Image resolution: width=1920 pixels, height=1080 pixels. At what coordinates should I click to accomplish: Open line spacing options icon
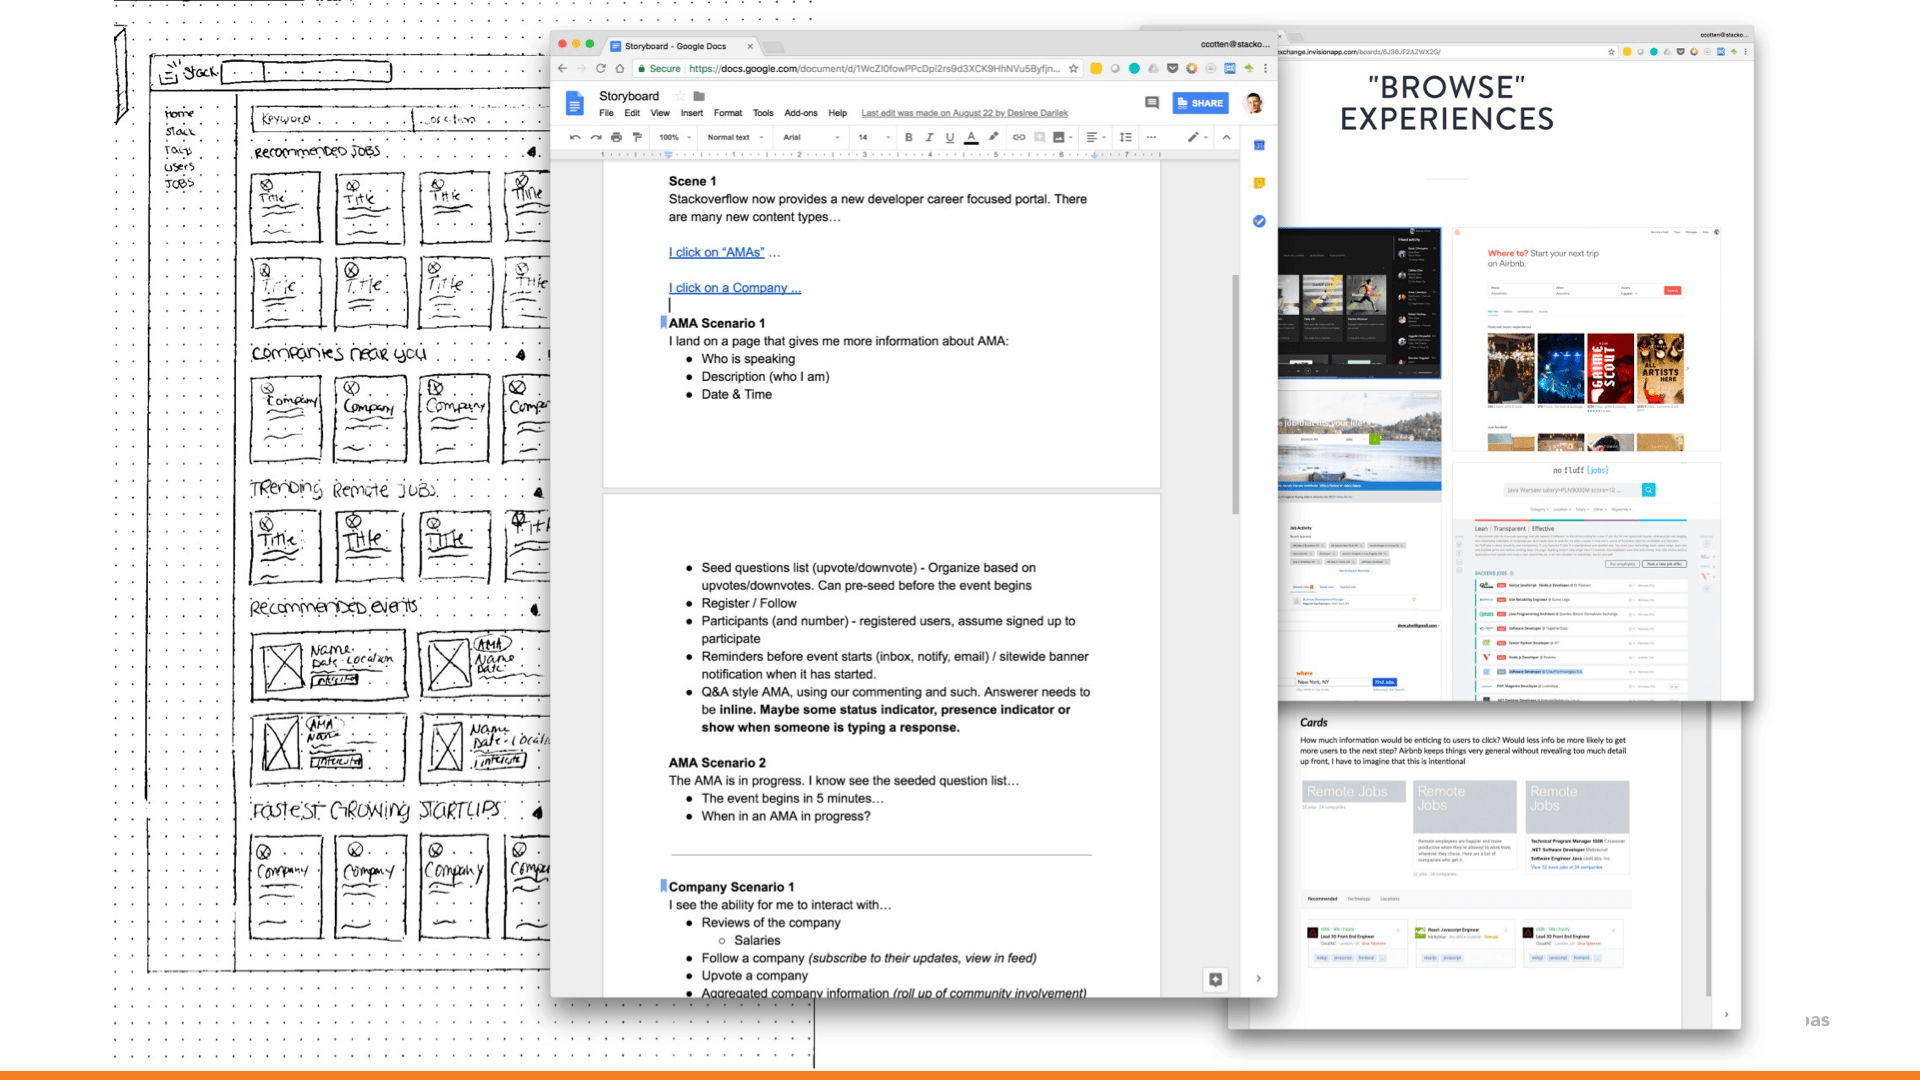pyautogui.click(x=1126, y=137)
